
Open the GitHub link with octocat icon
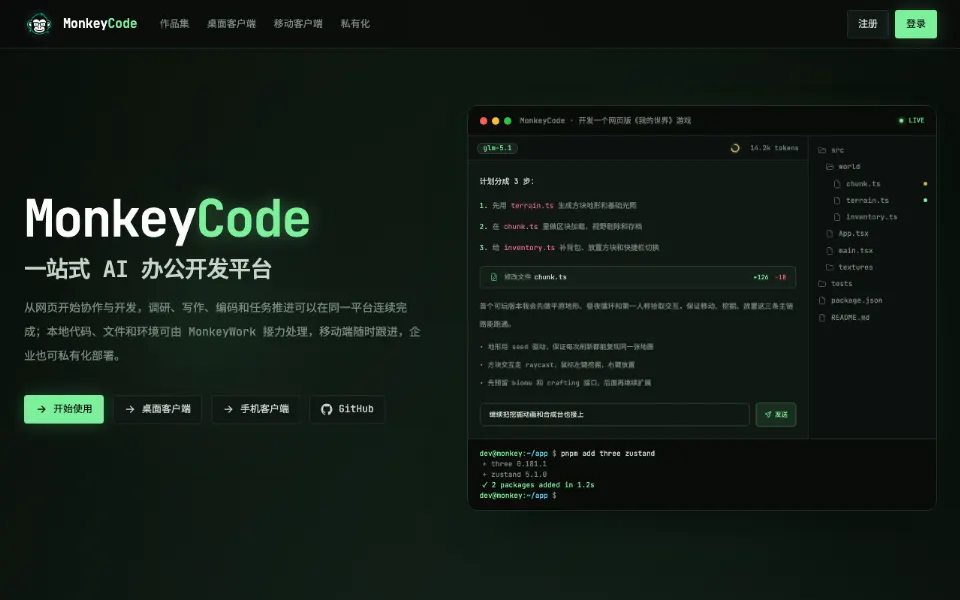347,409
